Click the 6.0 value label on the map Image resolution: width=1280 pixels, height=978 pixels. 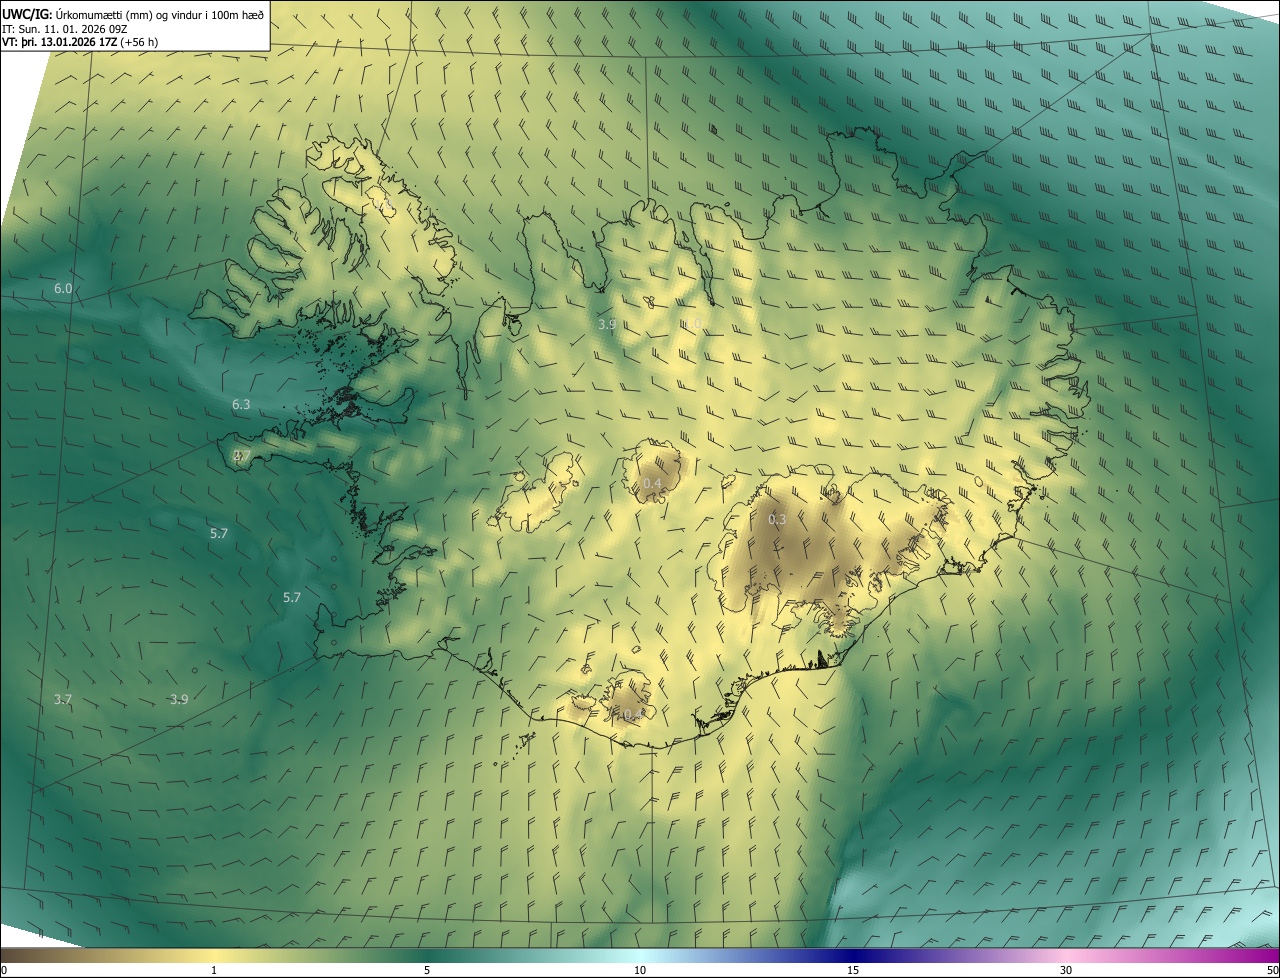click(63, 288)
